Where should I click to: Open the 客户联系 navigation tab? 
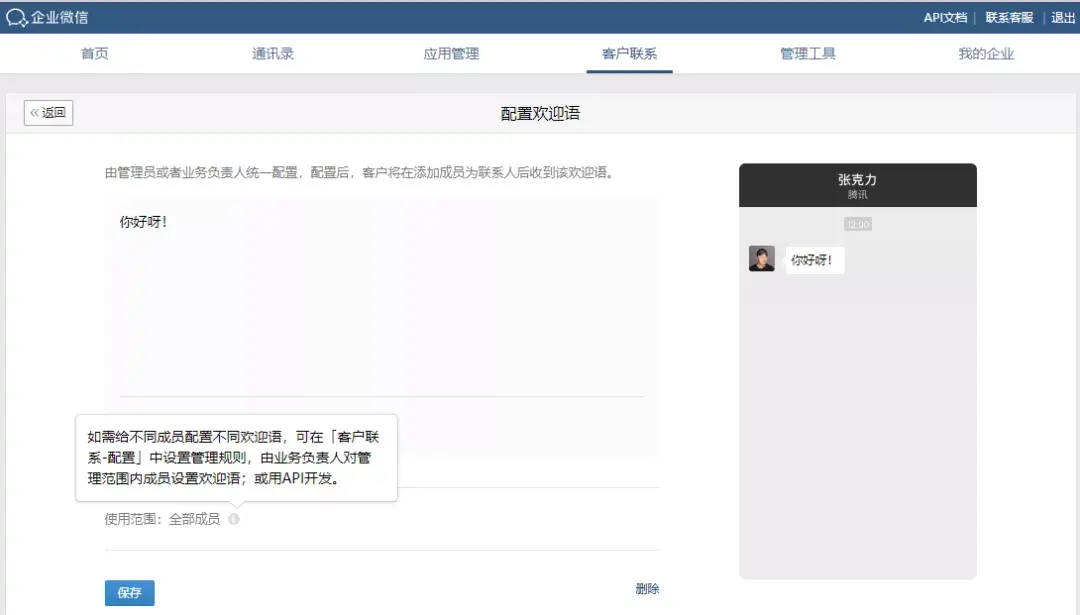tap(628, 55)
